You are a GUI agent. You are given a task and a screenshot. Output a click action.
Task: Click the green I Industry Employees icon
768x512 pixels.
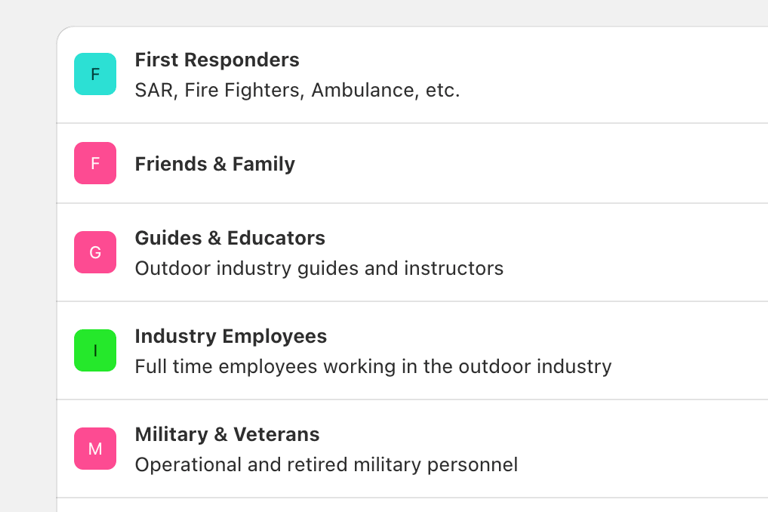click(95, 350)
